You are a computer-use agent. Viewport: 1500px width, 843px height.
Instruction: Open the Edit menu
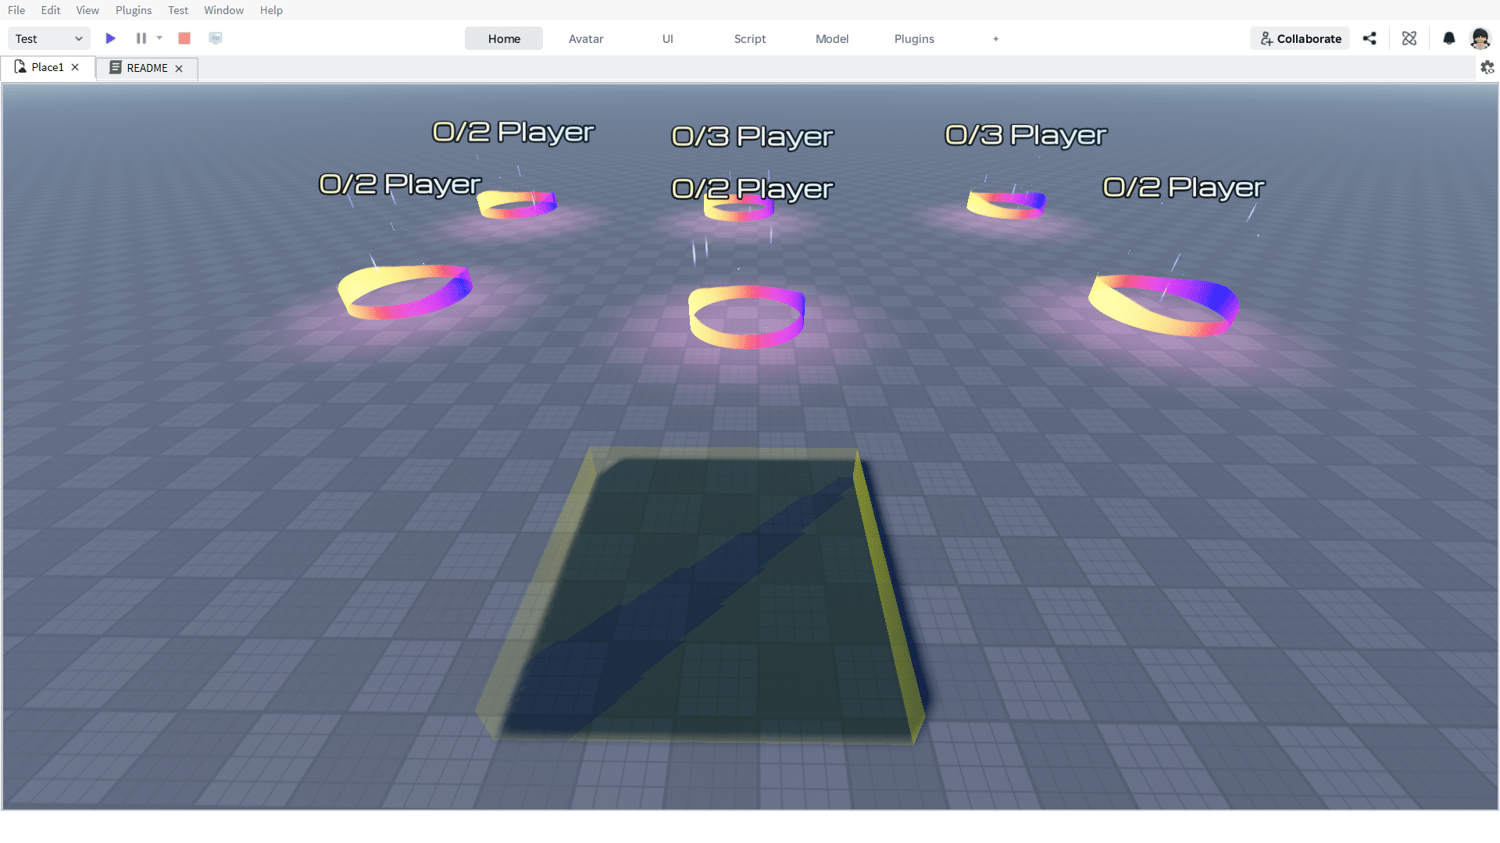(50, 10)
